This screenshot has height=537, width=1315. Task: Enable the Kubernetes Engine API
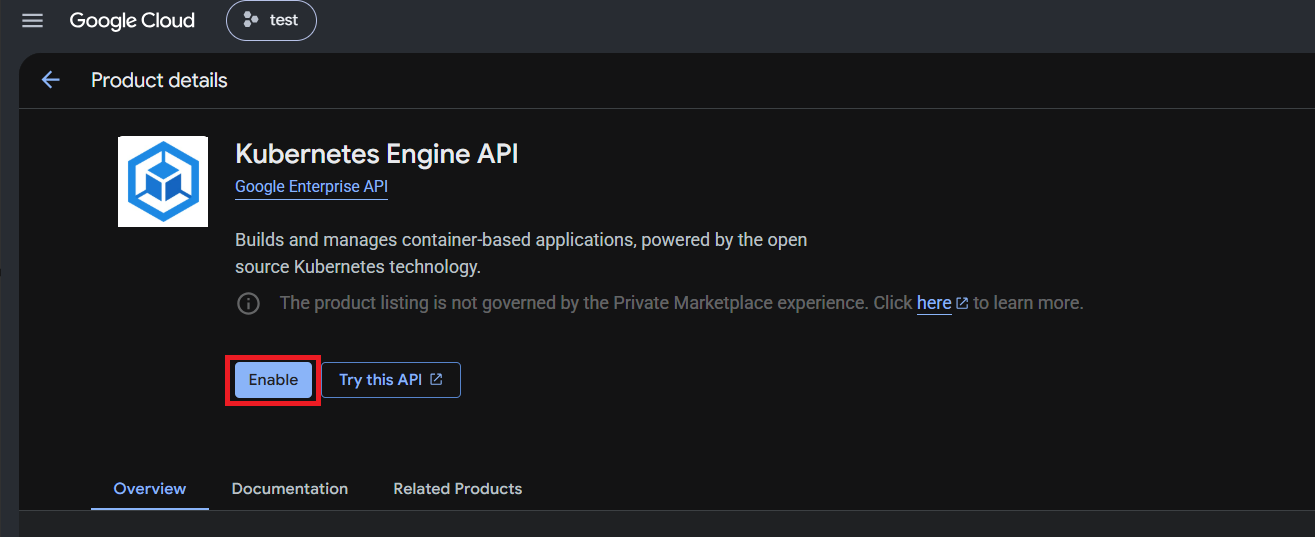pos(273,380)
